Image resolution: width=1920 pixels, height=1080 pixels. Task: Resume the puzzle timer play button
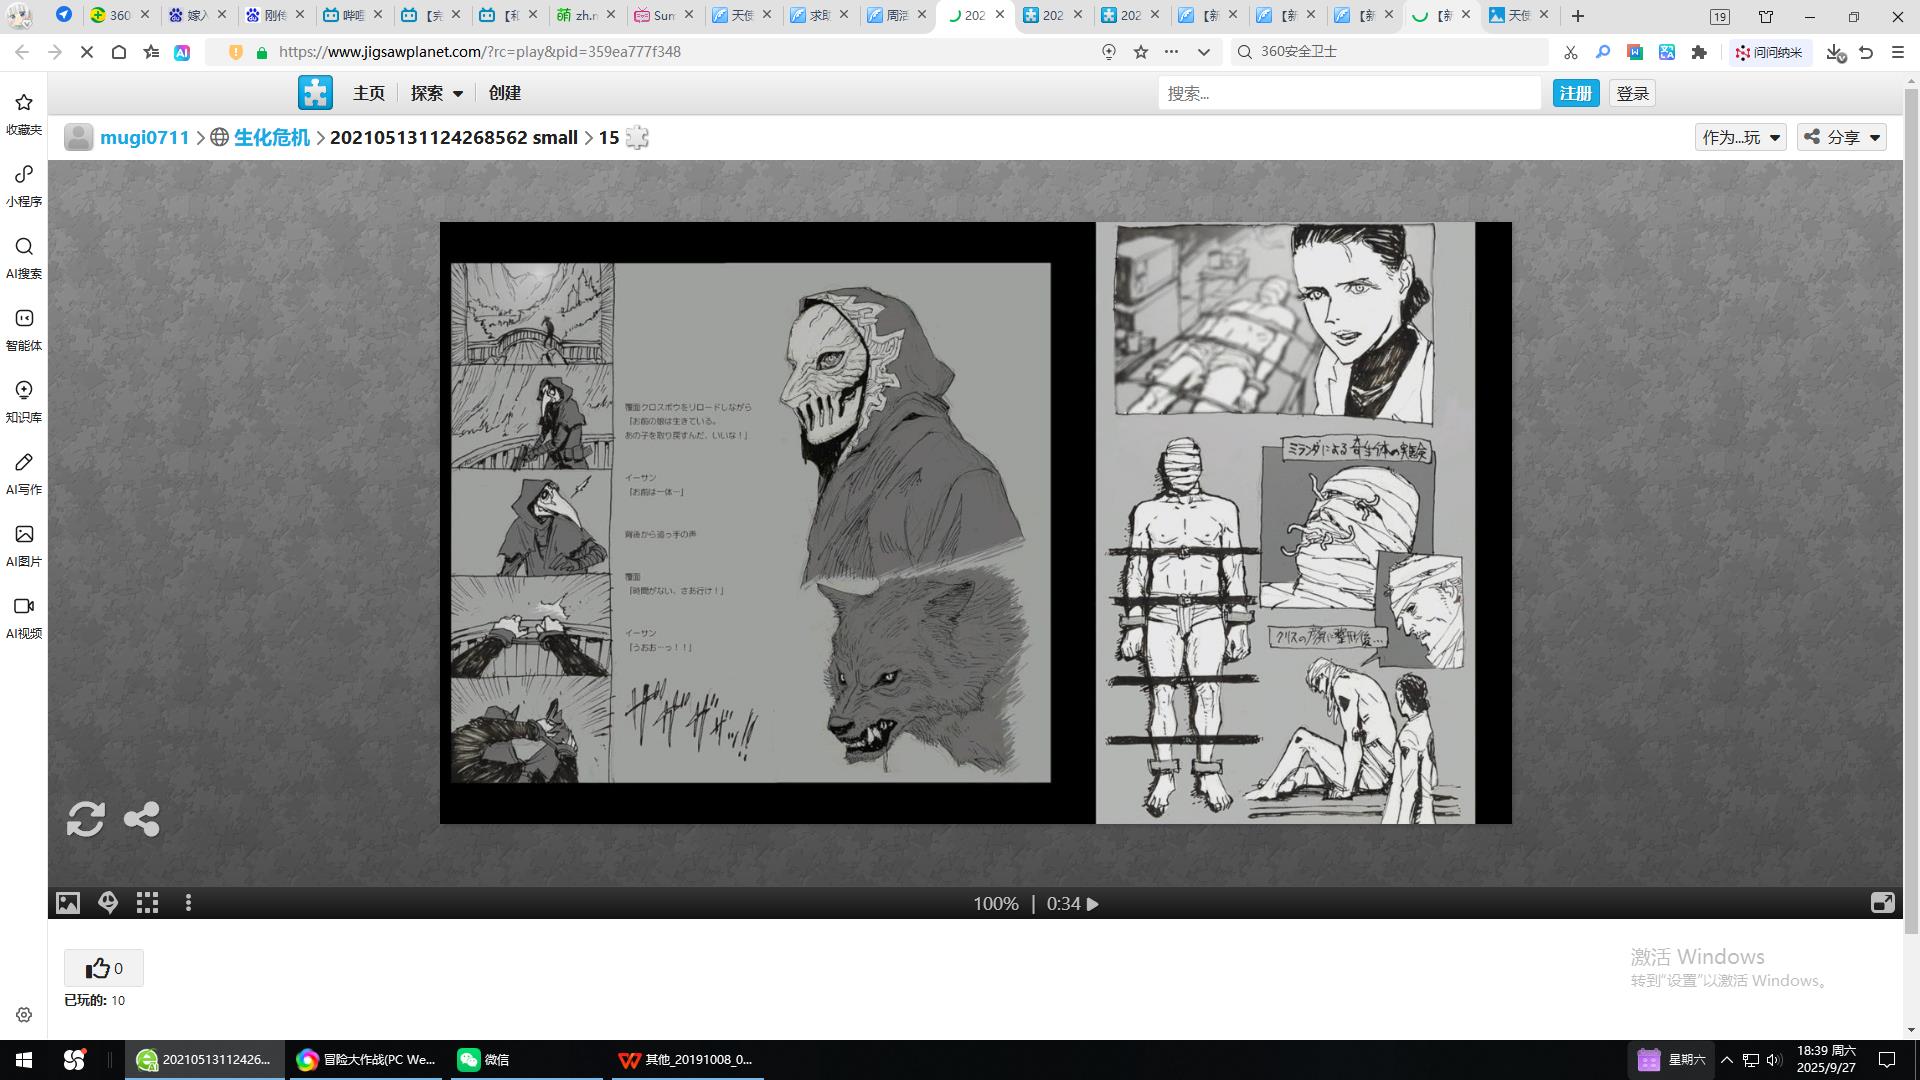[x=1093, y=904]
